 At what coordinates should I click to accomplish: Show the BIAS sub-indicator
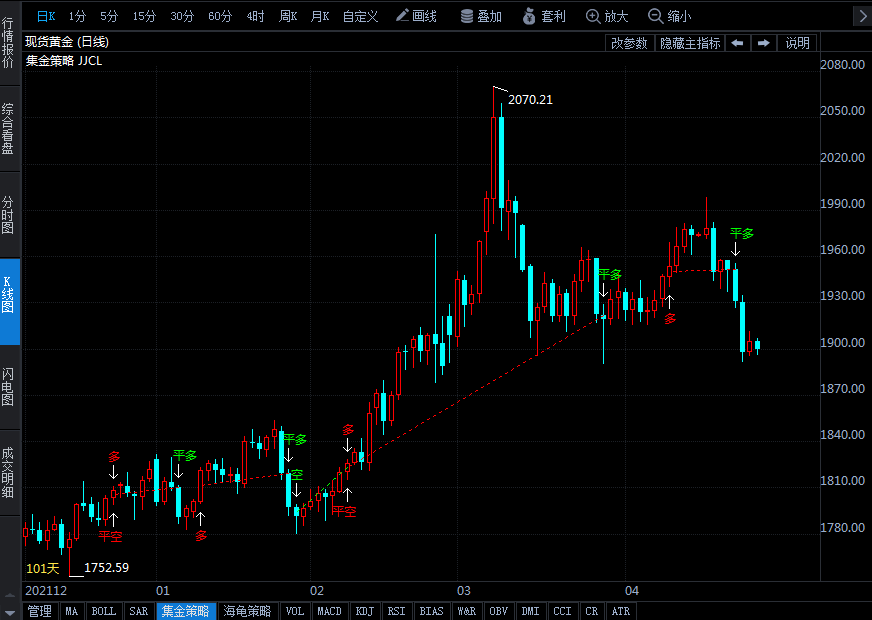pos(431,611)
